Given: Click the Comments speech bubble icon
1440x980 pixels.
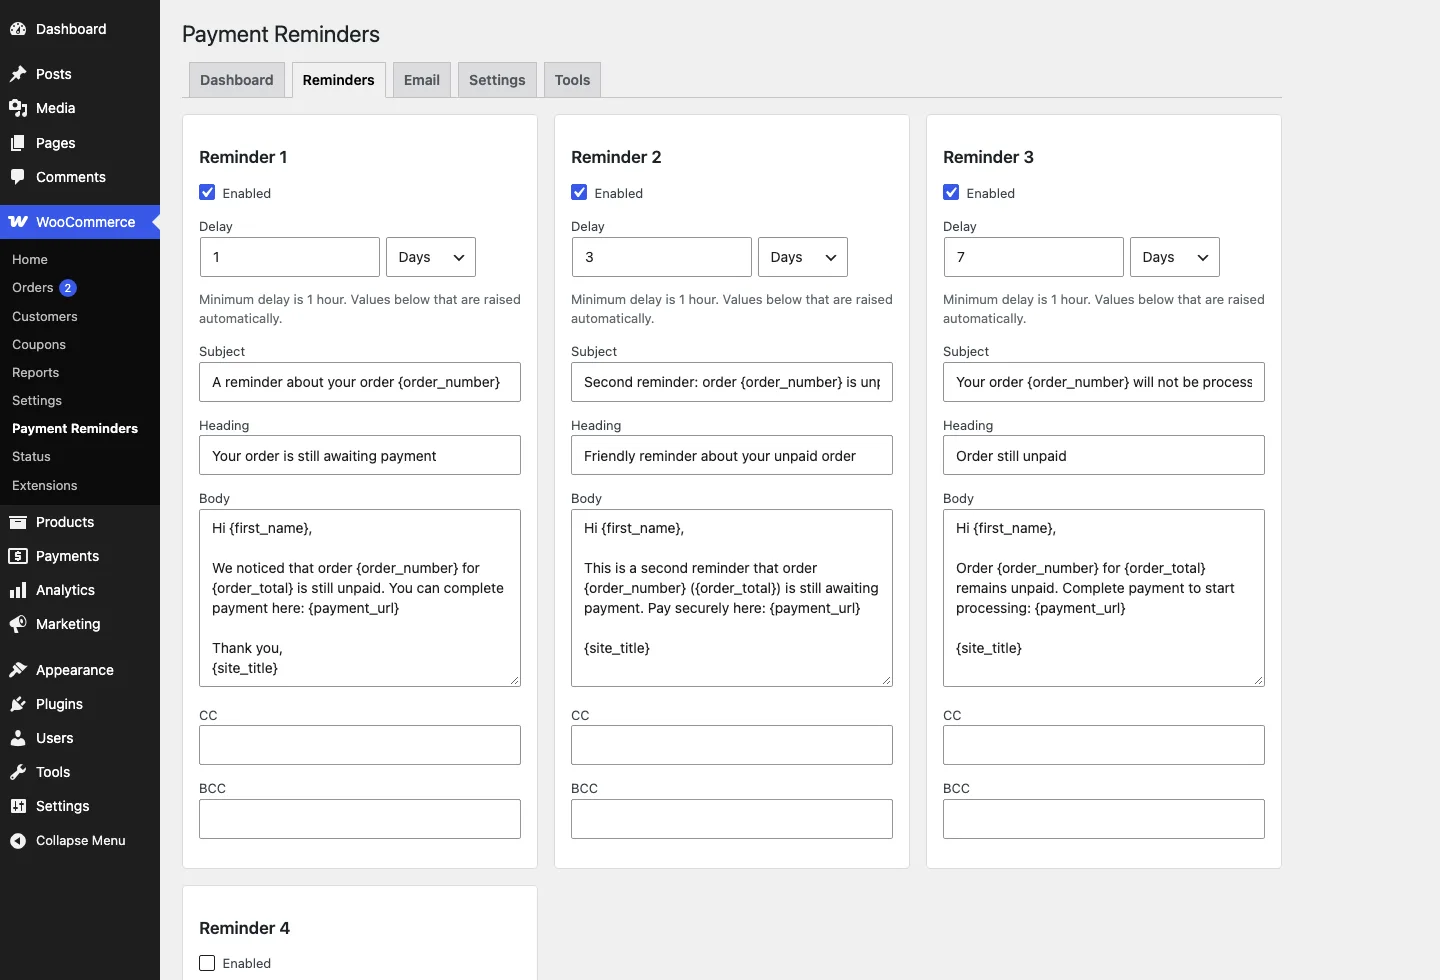Looking at the screenshot, I should pos(18,177).
